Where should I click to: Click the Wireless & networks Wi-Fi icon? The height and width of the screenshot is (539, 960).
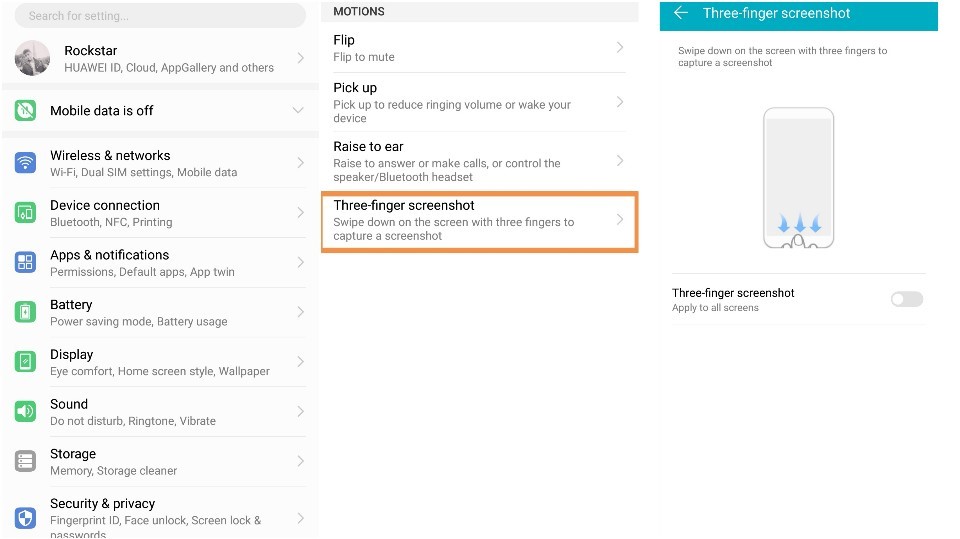(x=26, y=163)
